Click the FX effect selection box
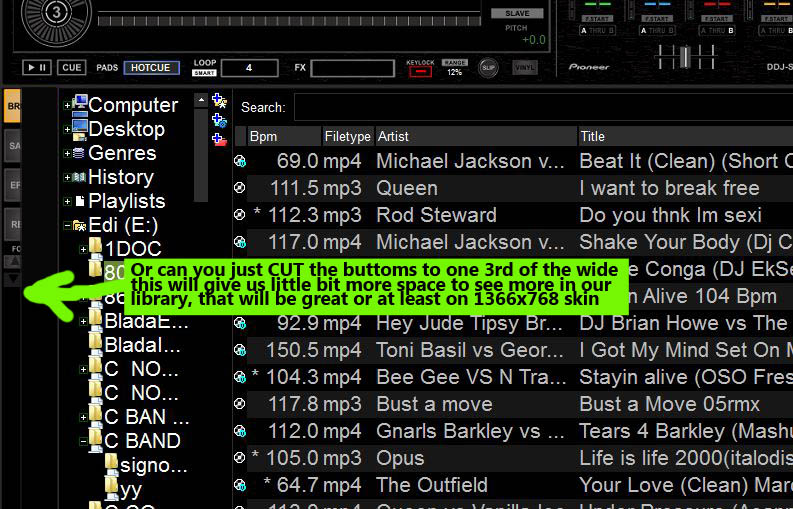 point(353,68)
